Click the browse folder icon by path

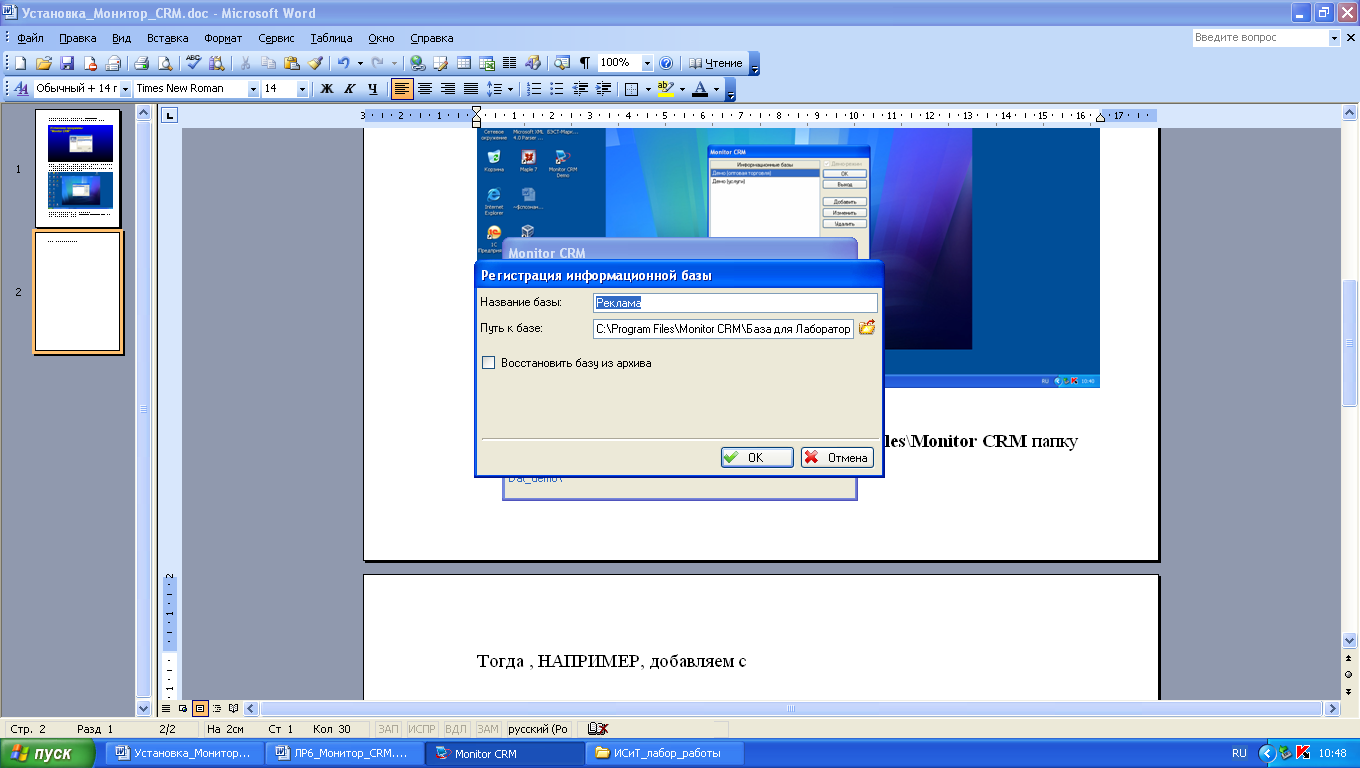pyautogui.click(x=867, y=327)
